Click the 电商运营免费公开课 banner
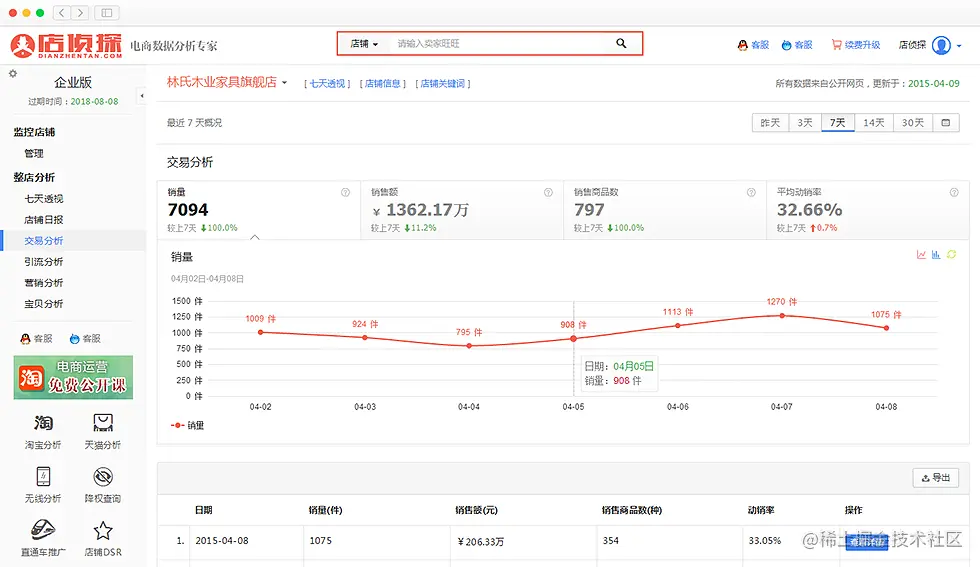Image resolution: width=980 pixels, height=567 pixels. pos(73,377)
